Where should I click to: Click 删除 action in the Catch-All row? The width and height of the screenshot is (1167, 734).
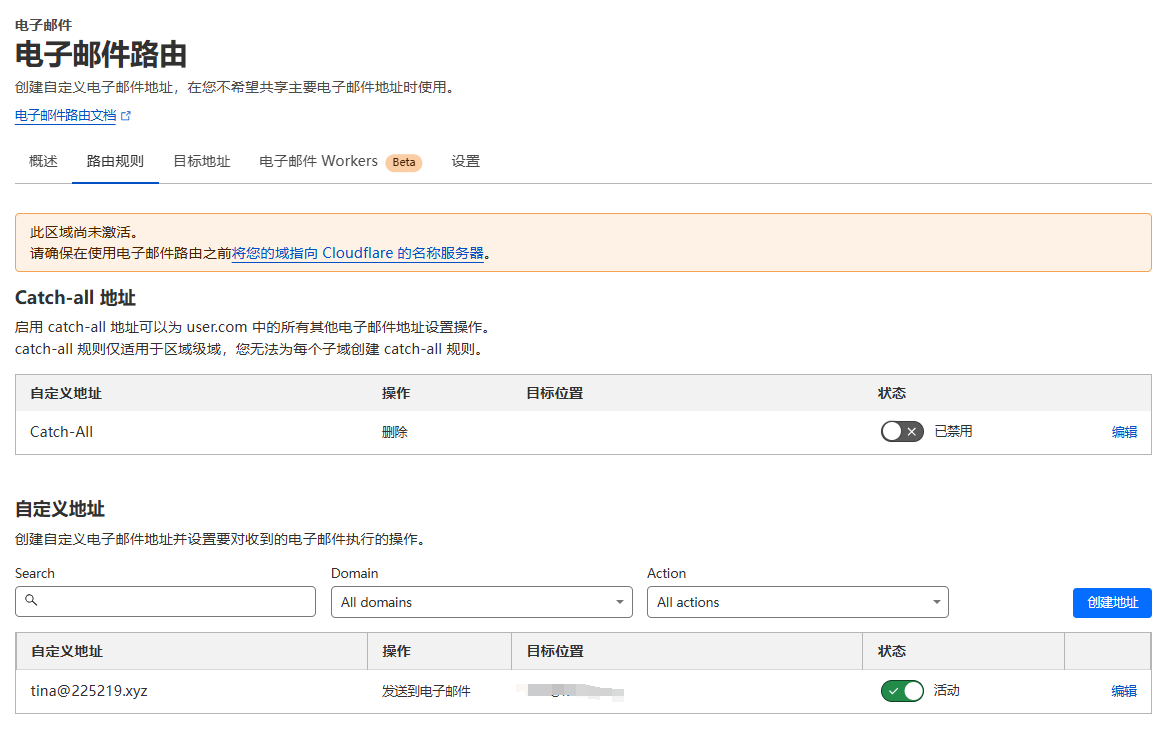pyautogui.click(x=394, y=432)
